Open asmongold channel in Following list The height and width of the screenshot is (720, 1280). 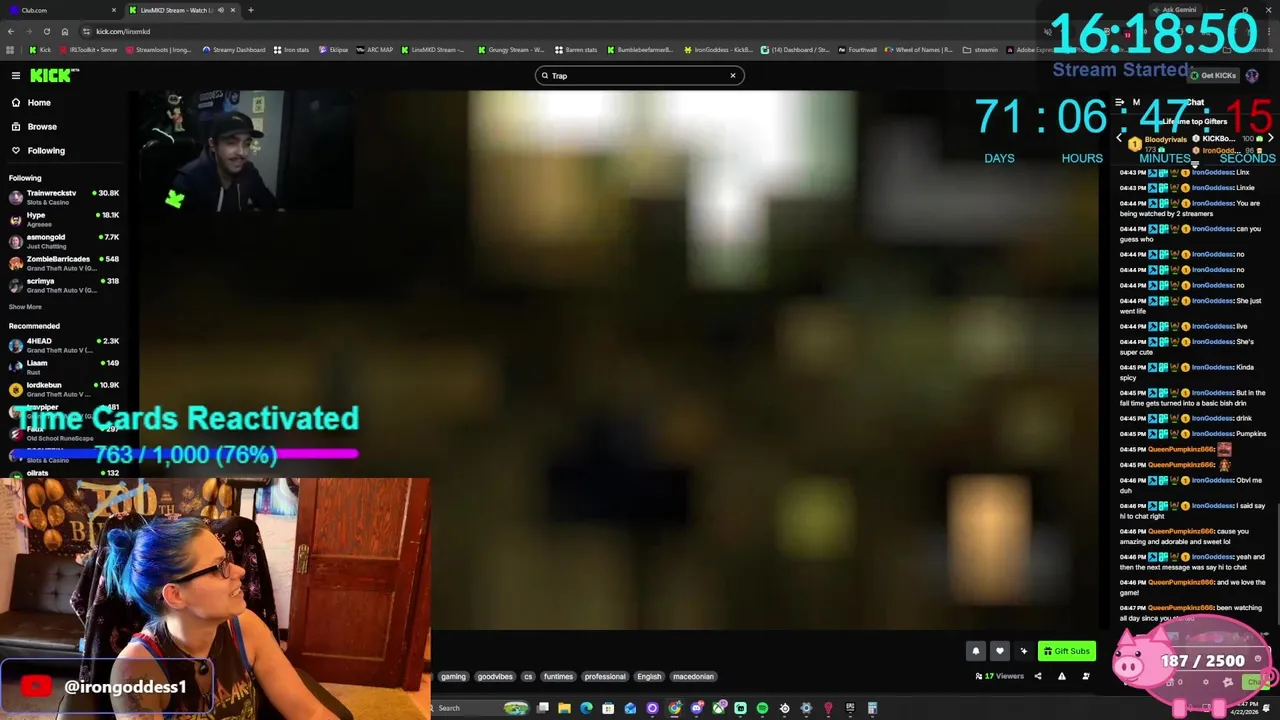coord(64,241)
